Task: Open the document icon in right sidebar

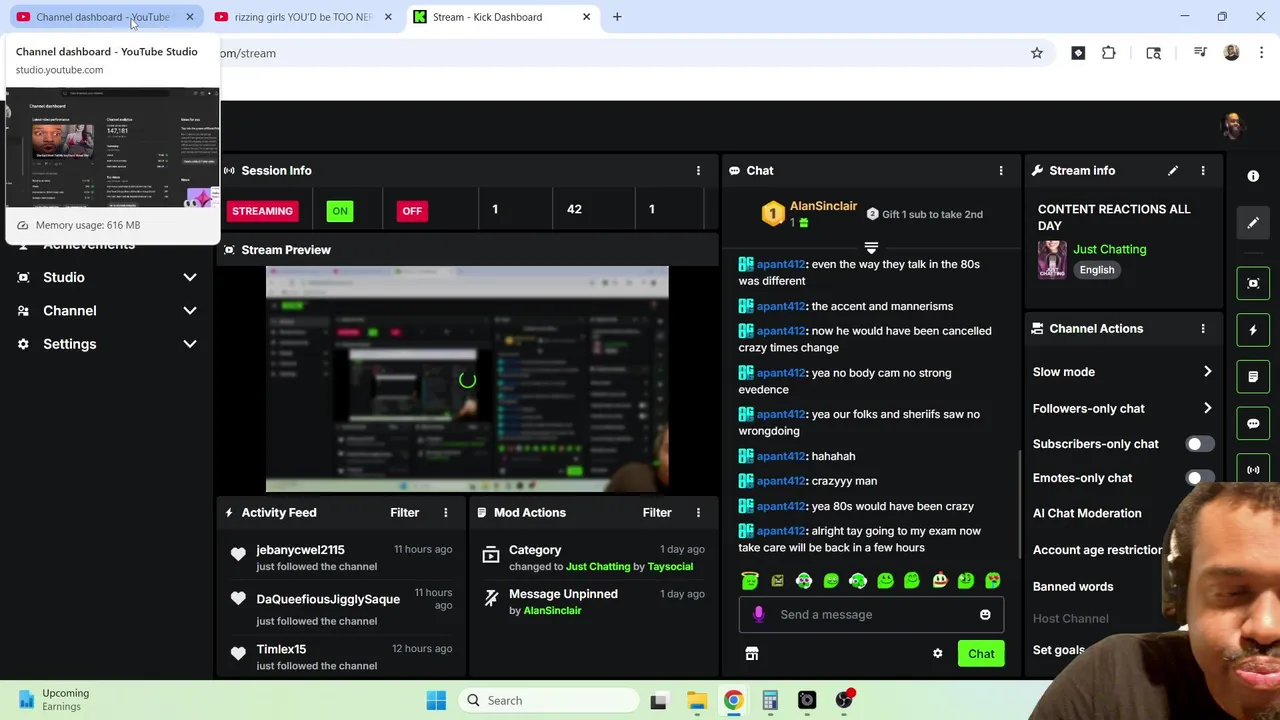Action: tap(1253, 377)
